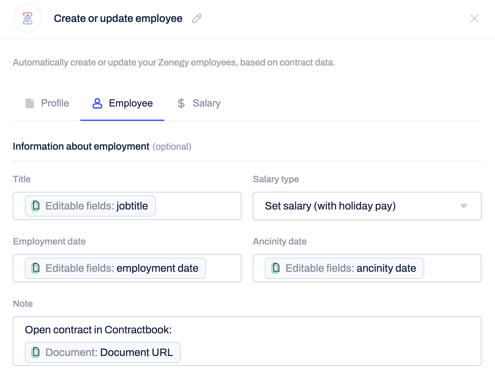The image size is (495, 368).
Task: Click into the Title input field
Action: tap(127, 206)
